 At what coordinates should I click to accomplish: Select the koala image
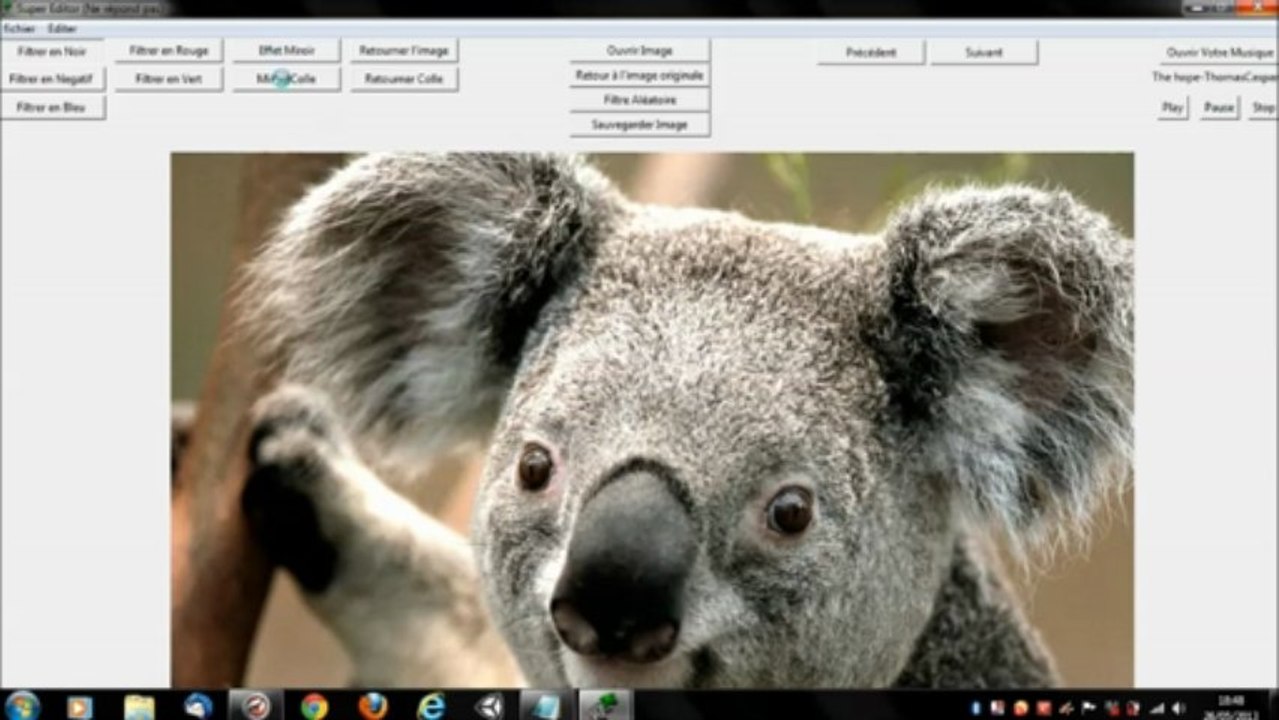[x=652, y=420]
